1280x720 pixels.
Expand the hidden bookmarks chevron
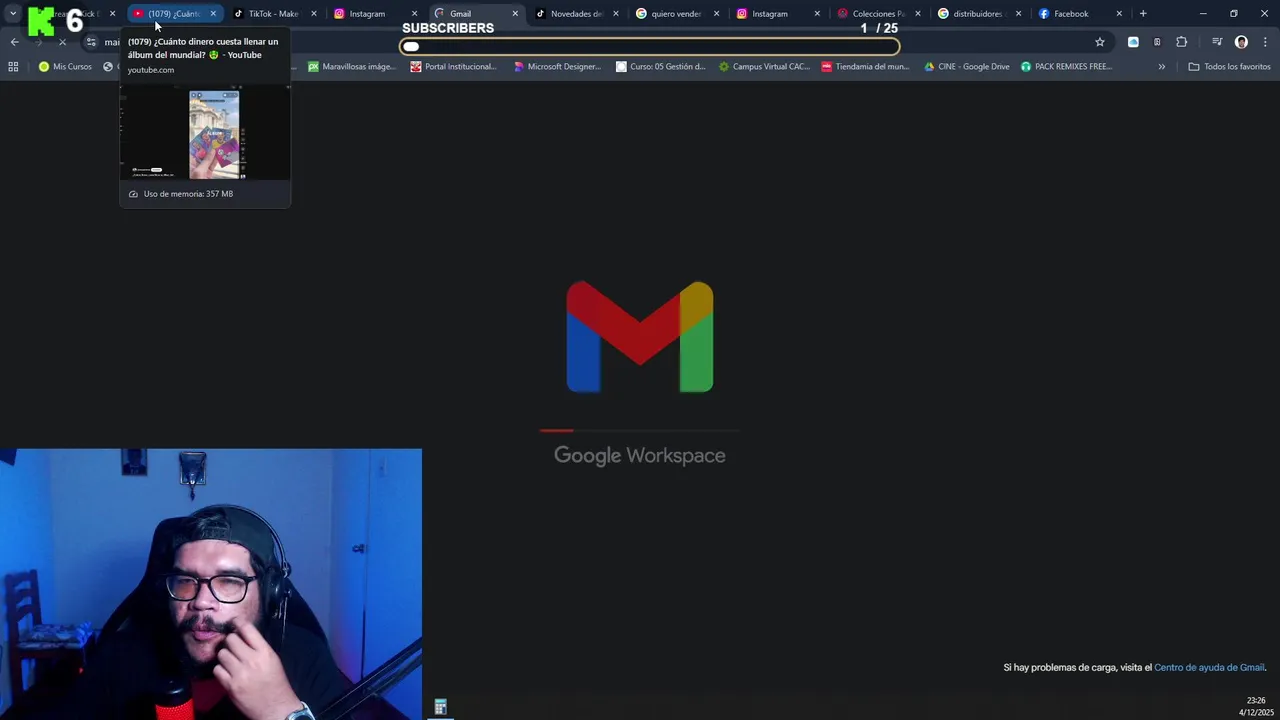(x=1162, y=67)
